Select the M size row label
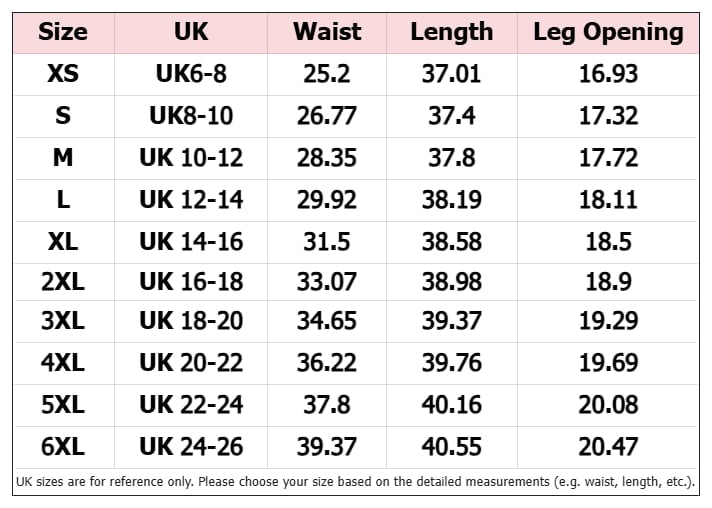 coord(63,158)
